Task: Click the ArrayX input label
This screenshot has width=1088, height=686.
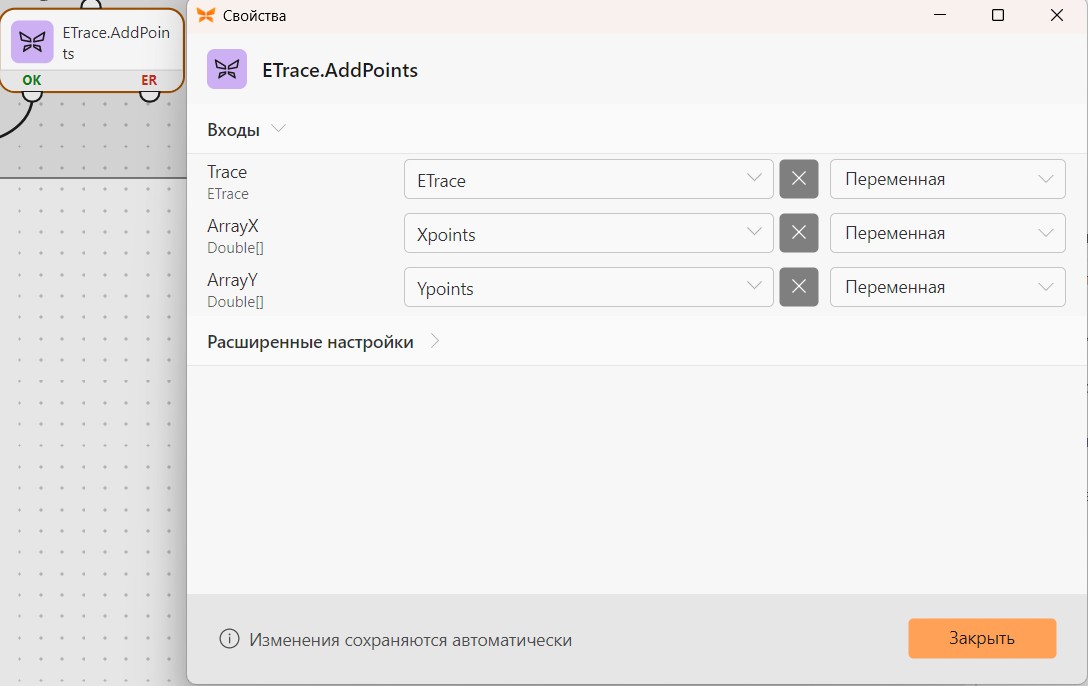Action: [x=232, y=226]
